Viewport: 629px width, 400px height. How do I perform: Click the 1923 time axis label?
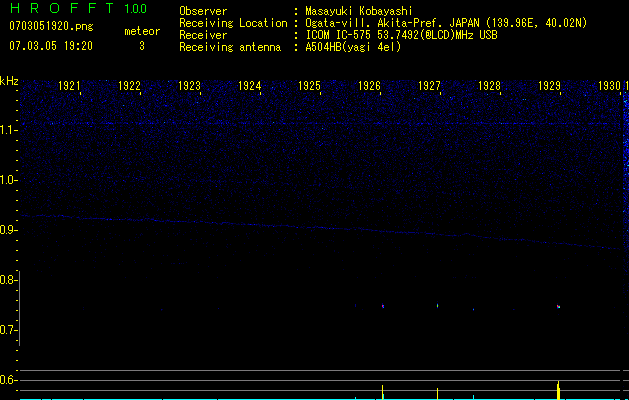189,86
